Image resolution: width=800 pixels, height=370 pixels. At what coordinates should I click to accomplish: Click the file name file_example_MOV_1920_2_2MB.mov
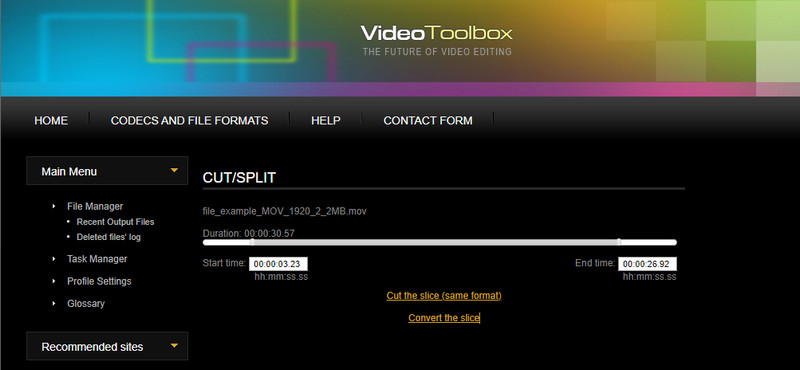click(x=284, y=211)
